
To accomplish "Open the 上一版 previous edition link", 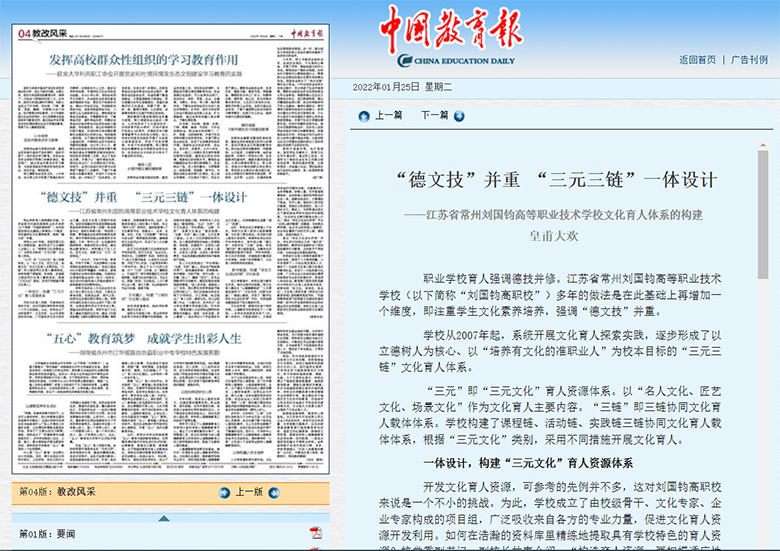I will (249, 492).
